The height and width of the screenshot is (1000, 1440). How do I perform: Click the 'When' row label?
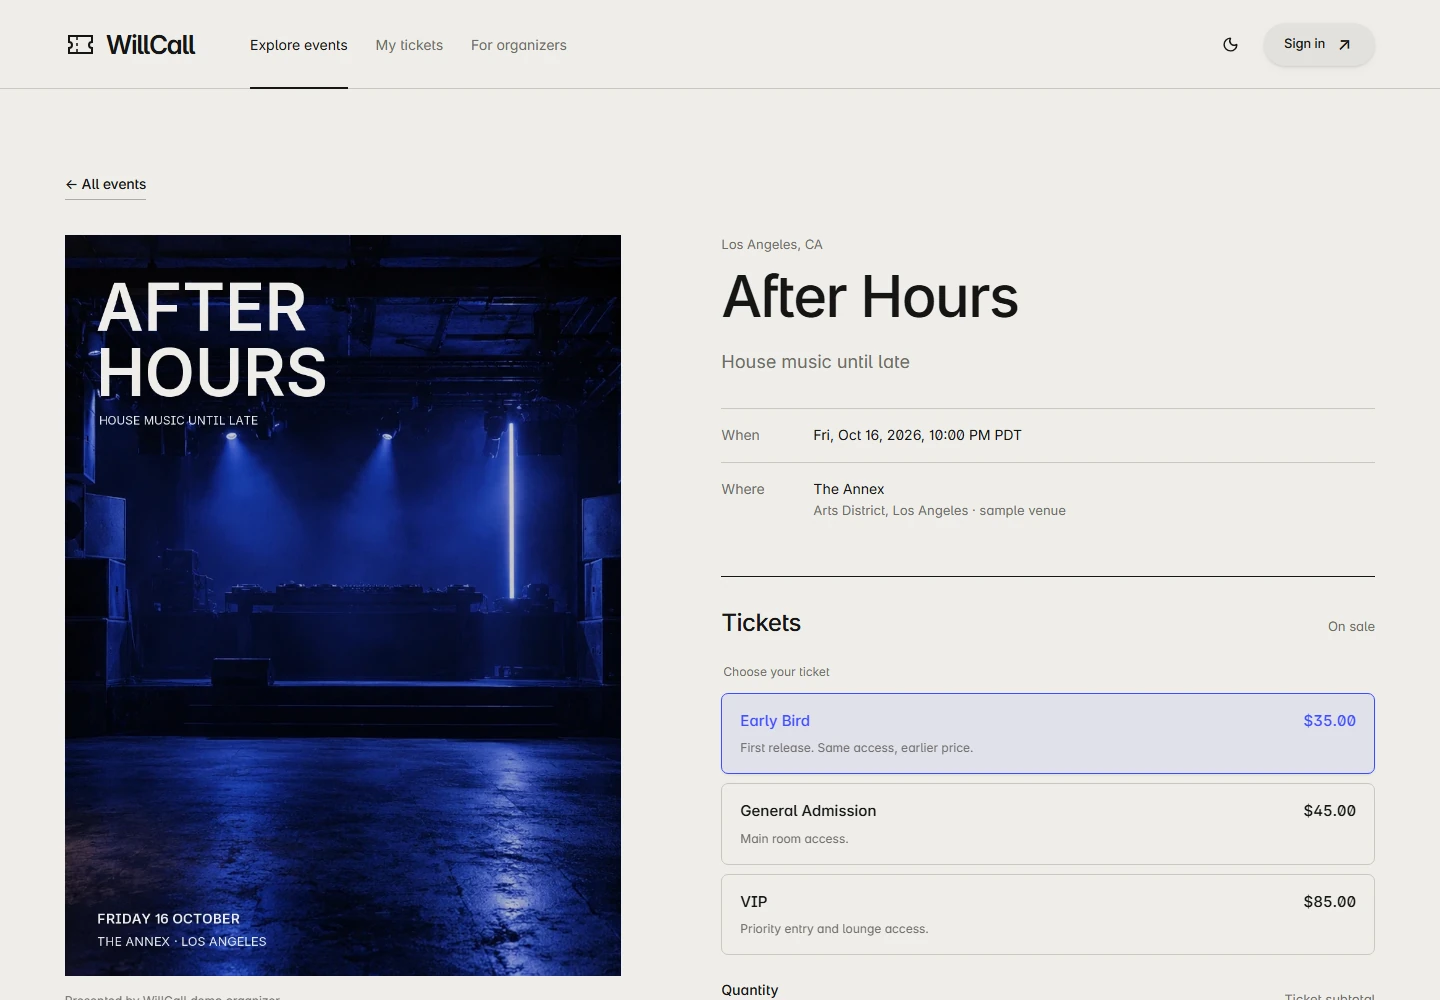pyautogui.click(x=741, y=435)
